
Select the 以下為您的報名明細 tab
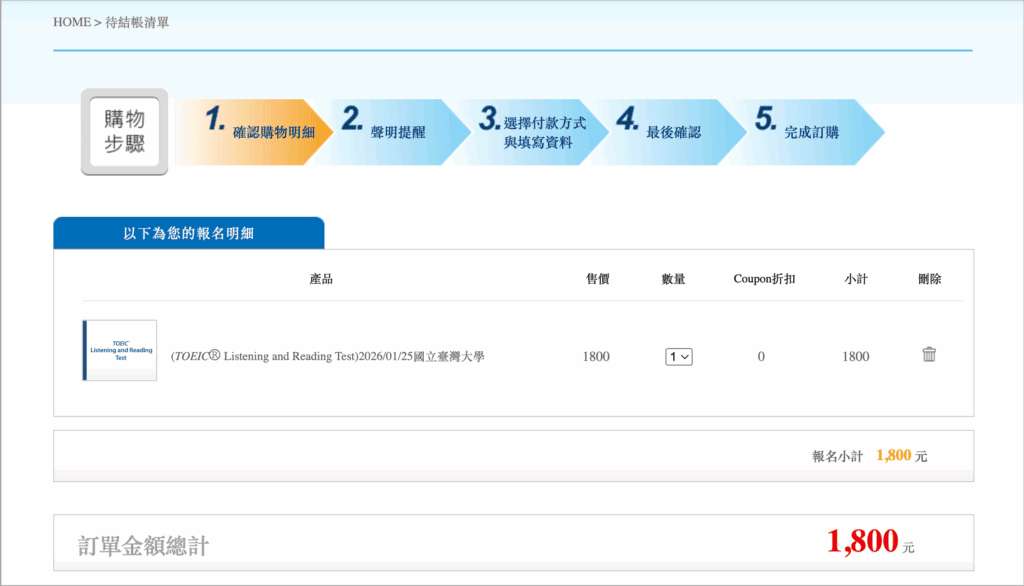tap(188, 233)
